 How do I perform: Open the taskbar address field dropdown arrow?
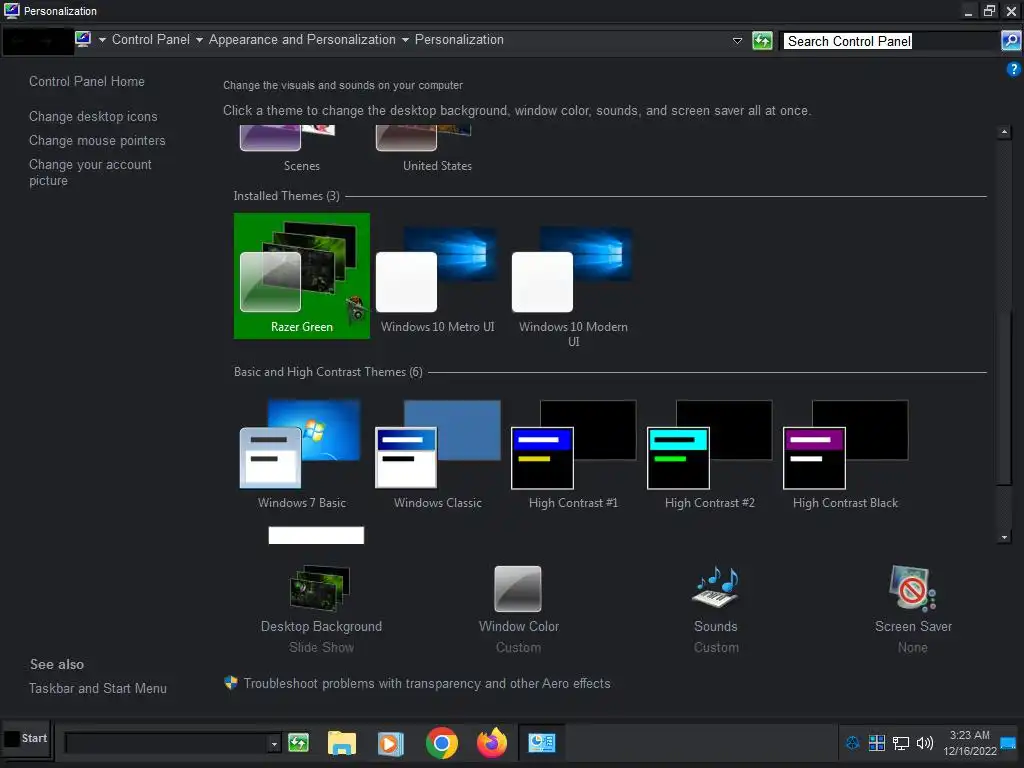(x=274, y=743)
